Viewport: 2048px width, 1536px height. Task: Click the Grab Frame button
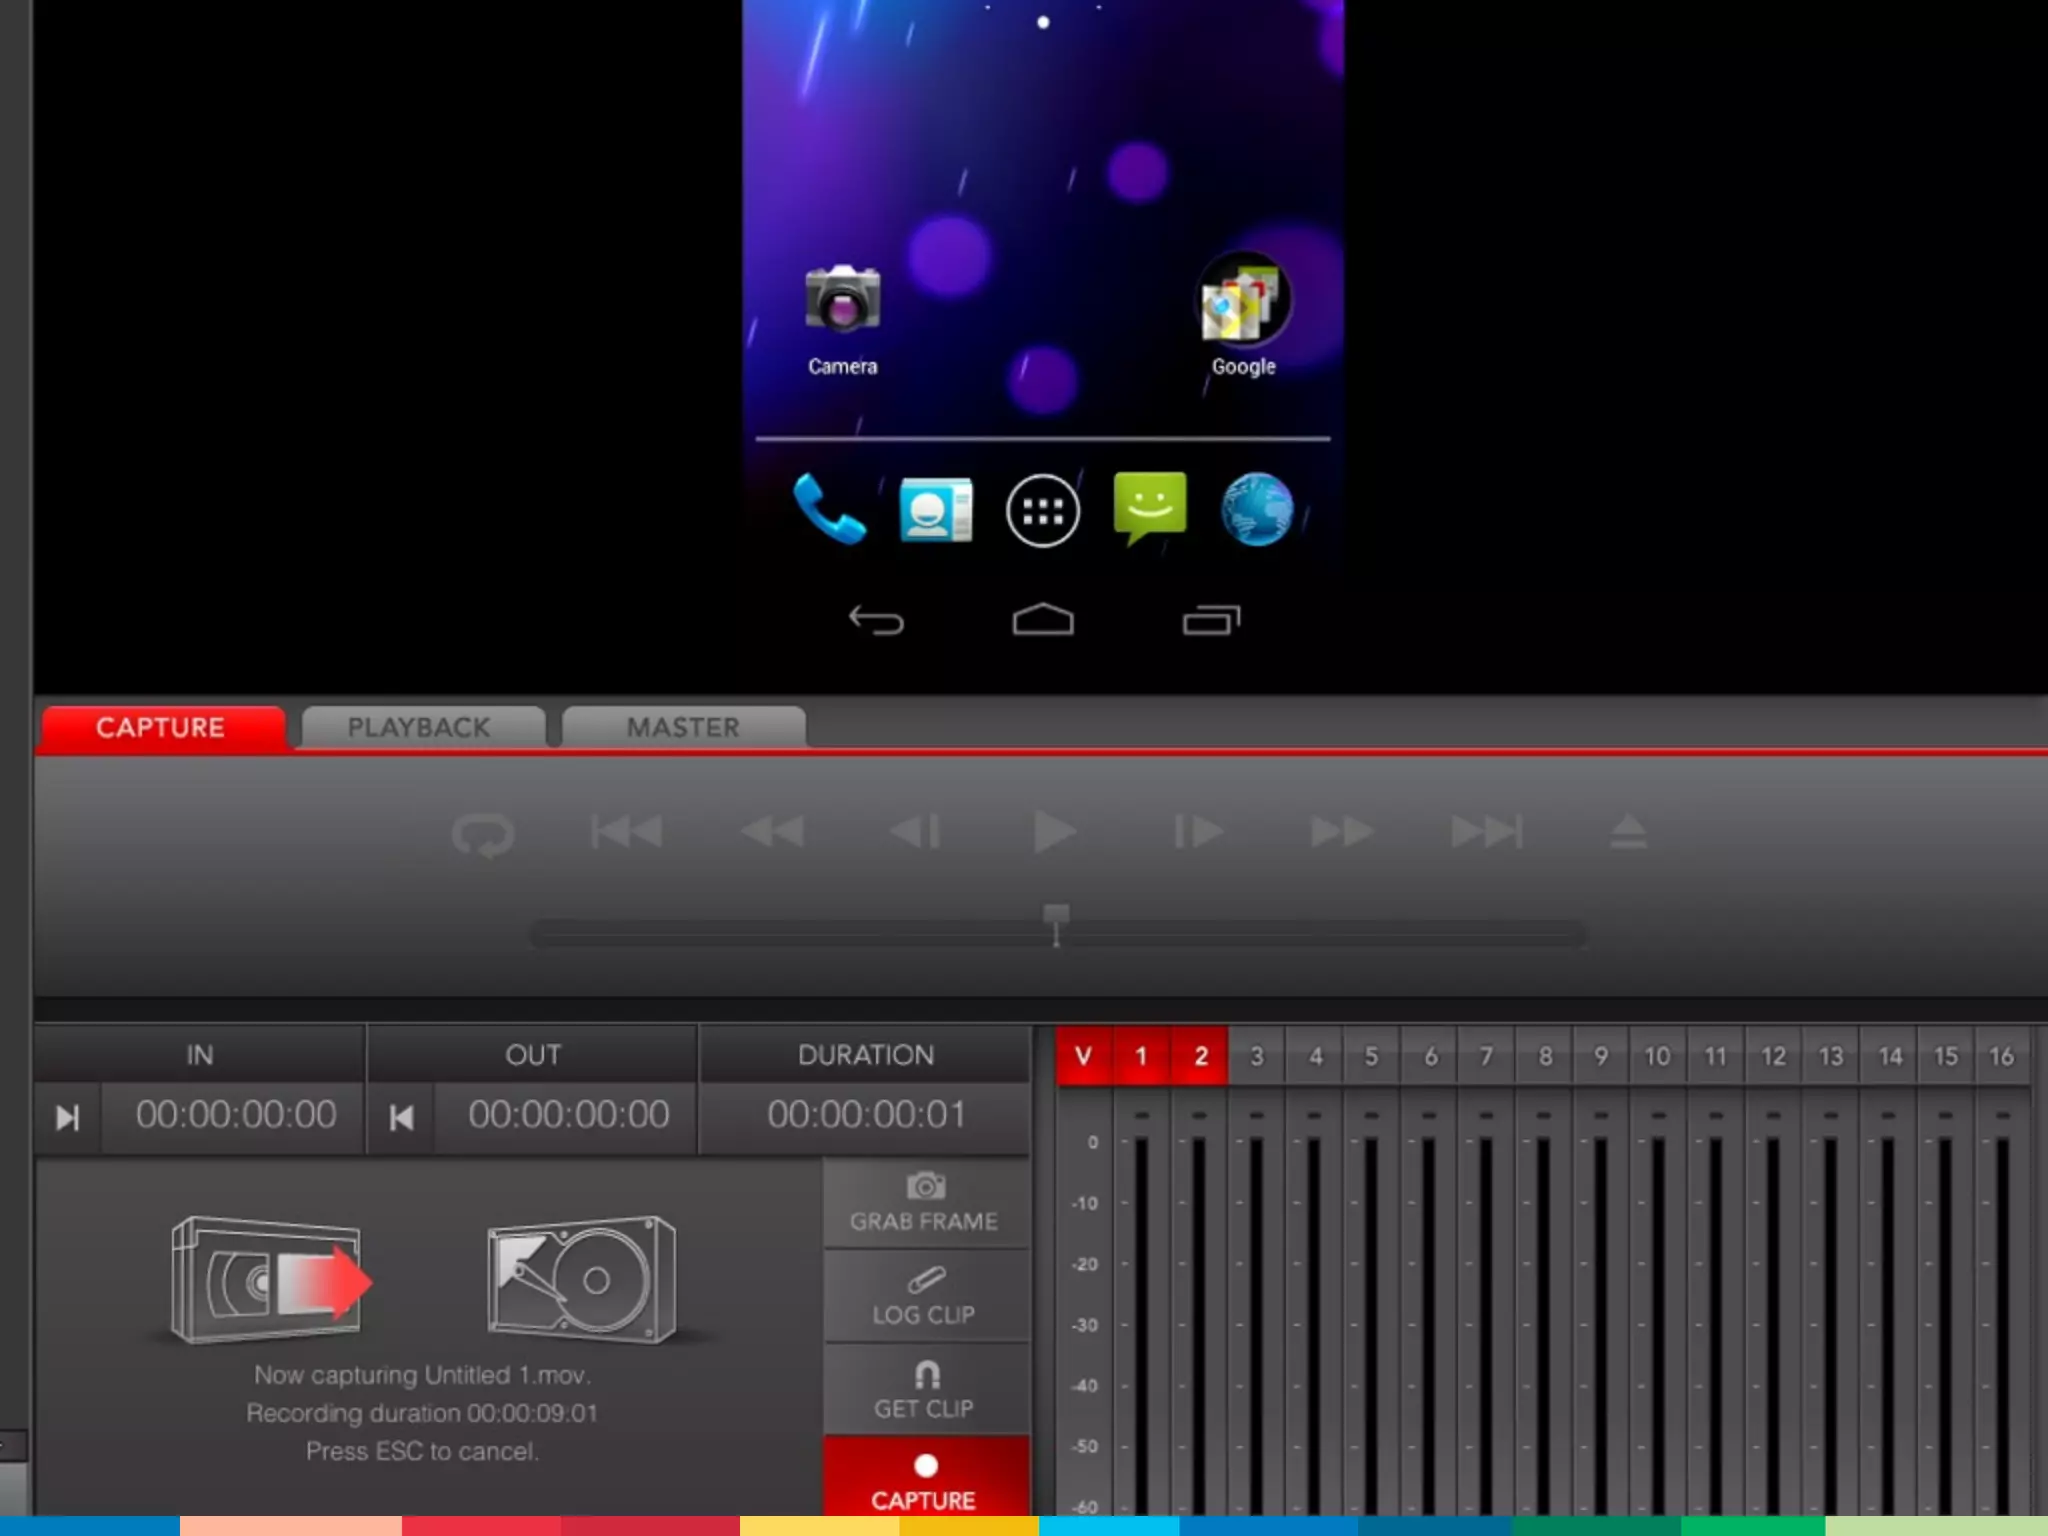924,1202
